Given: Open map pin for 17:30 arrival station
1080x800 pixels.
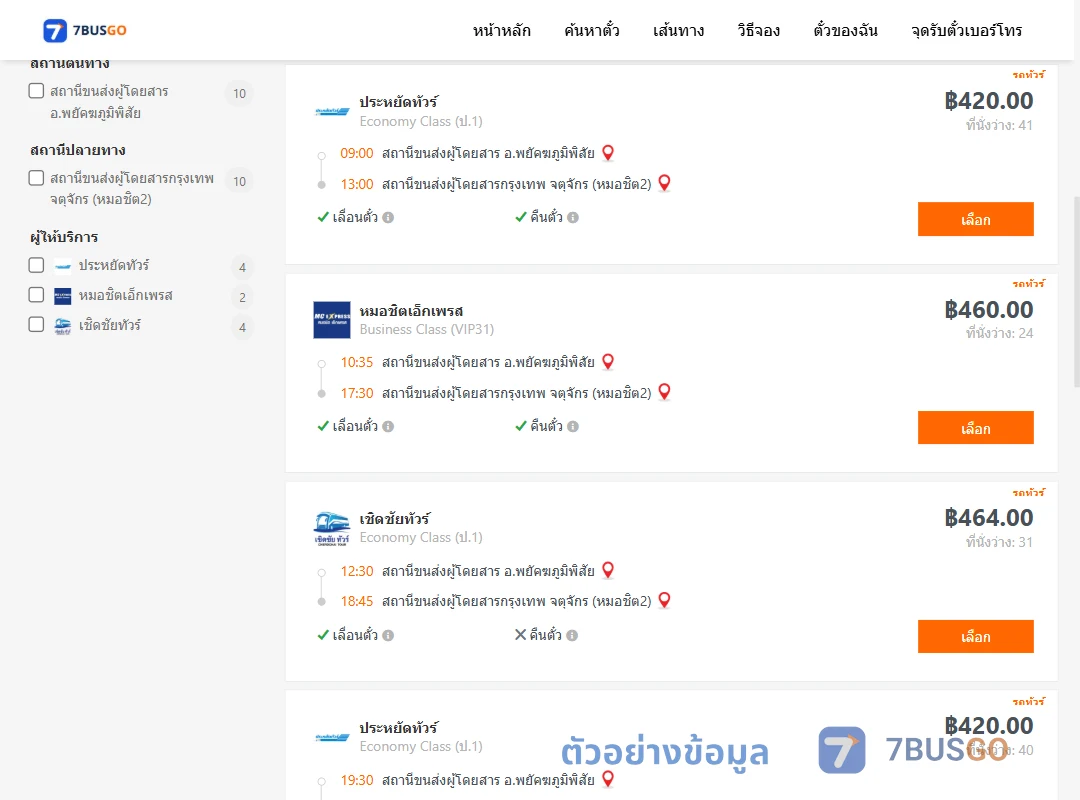Looking at the screenshot, I should [x=664, y=392].
